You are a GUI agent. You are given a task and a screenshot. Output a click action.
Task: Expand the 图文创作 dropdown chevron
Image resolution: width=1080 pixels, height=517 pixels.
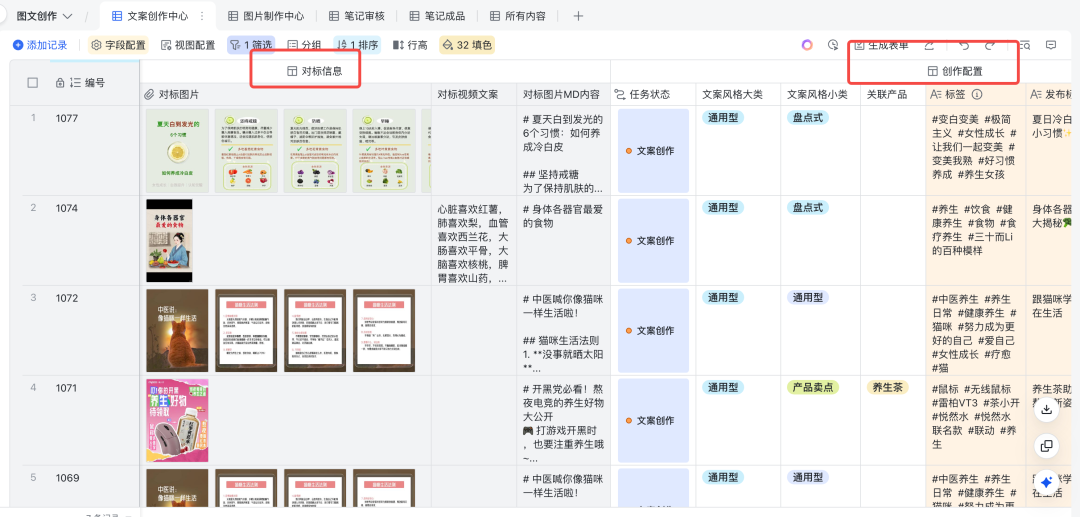coord(68,16)
